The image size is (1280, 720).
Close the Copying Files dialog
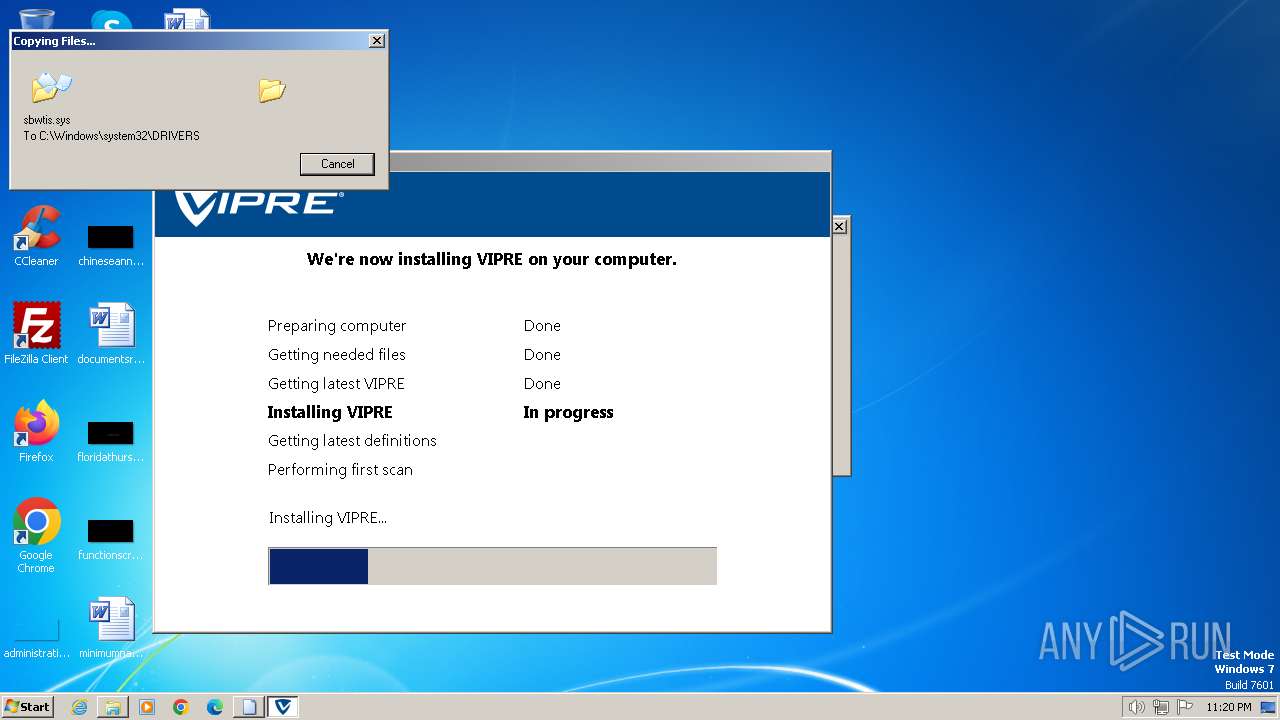pyautogui.click(x=376, y=41)
